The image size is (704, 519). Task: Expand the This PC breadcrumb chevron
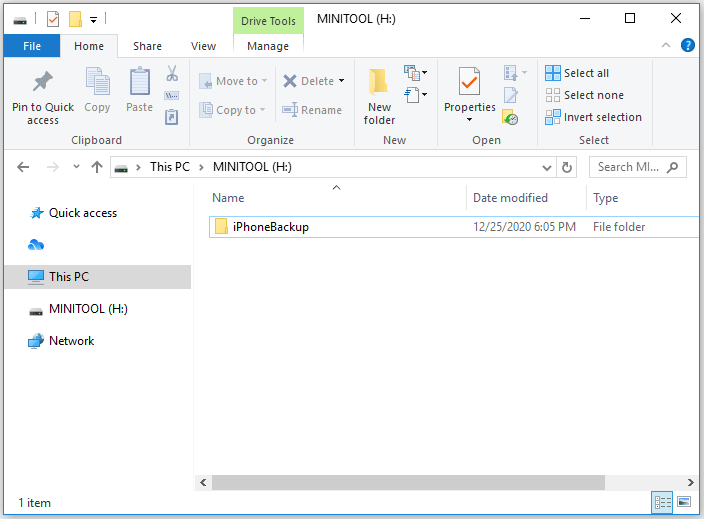click(201, 167)
